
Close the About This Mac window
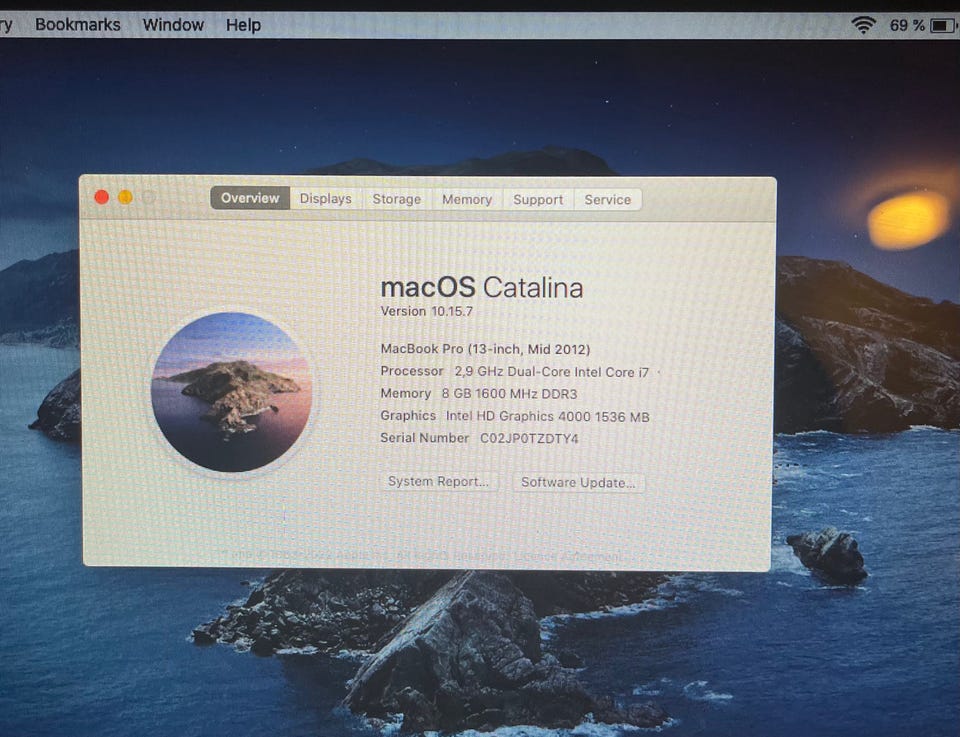[x=102, y=197]
